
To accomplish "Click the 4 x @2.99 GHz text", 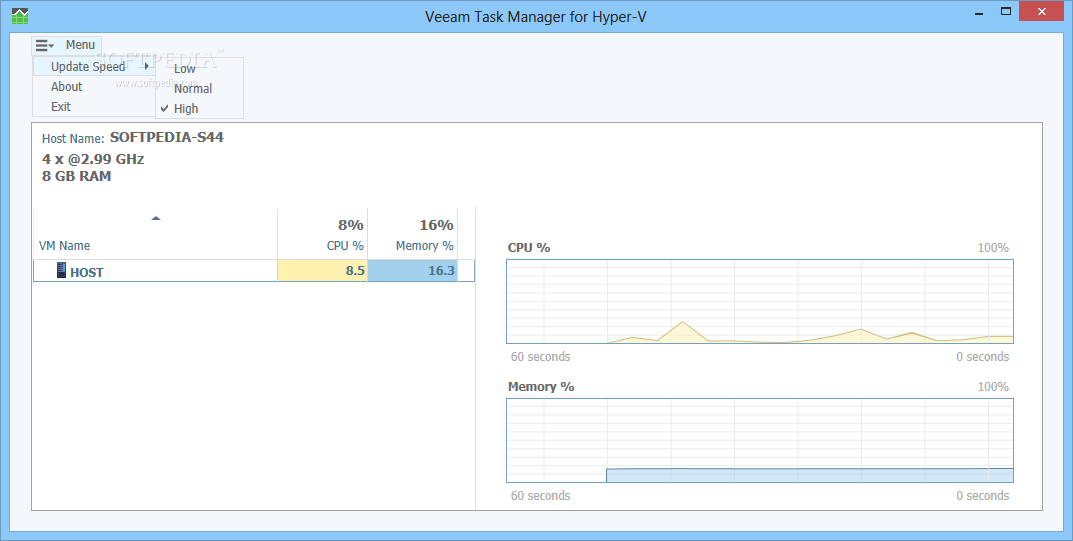I will point(93,159).
